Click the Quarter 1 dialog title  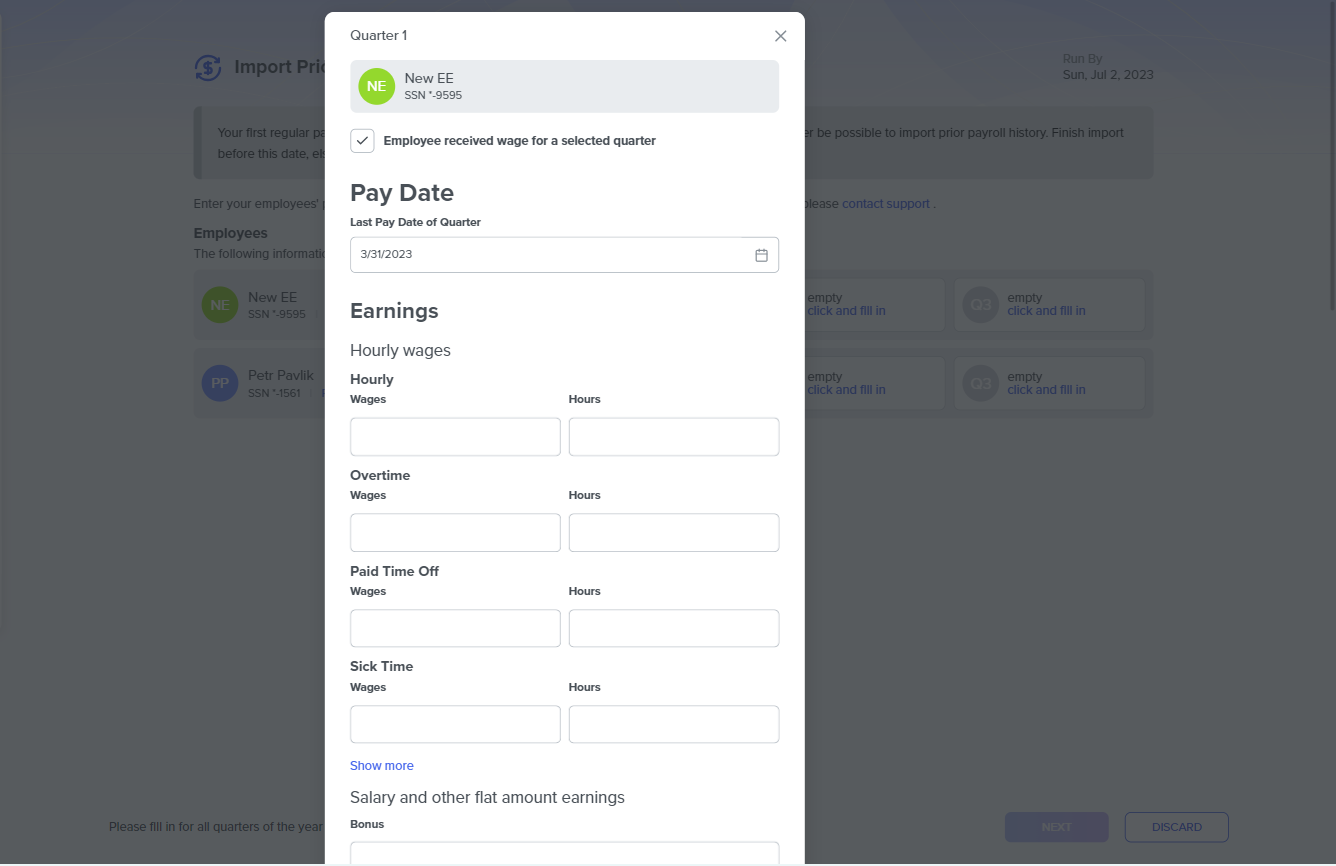point(378,36)
